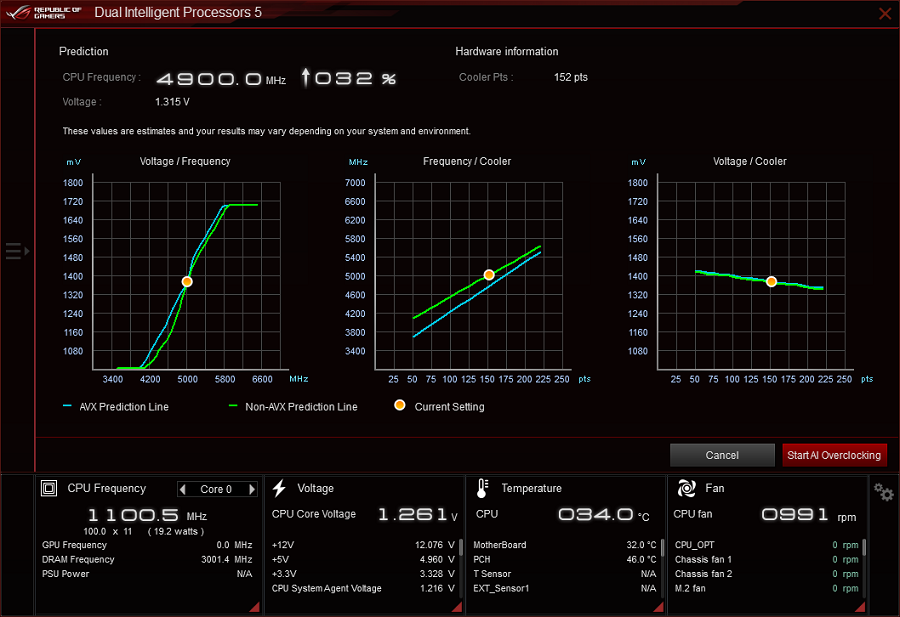Viewport: 900px width, 617px height.
Task: Click the estimates disclaimer text line
Action: click(x=266, y=131)
